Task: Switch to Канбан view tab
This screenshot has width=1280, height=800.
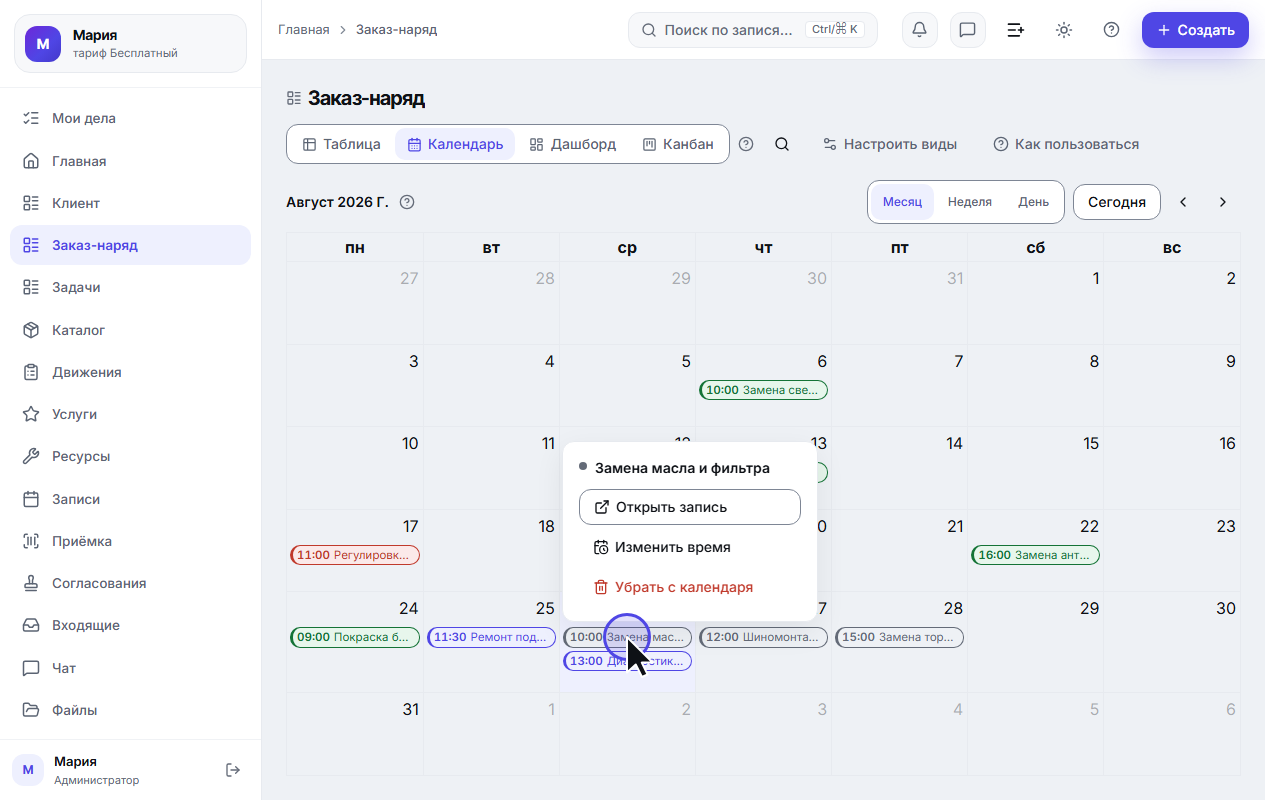Action: 678,144
